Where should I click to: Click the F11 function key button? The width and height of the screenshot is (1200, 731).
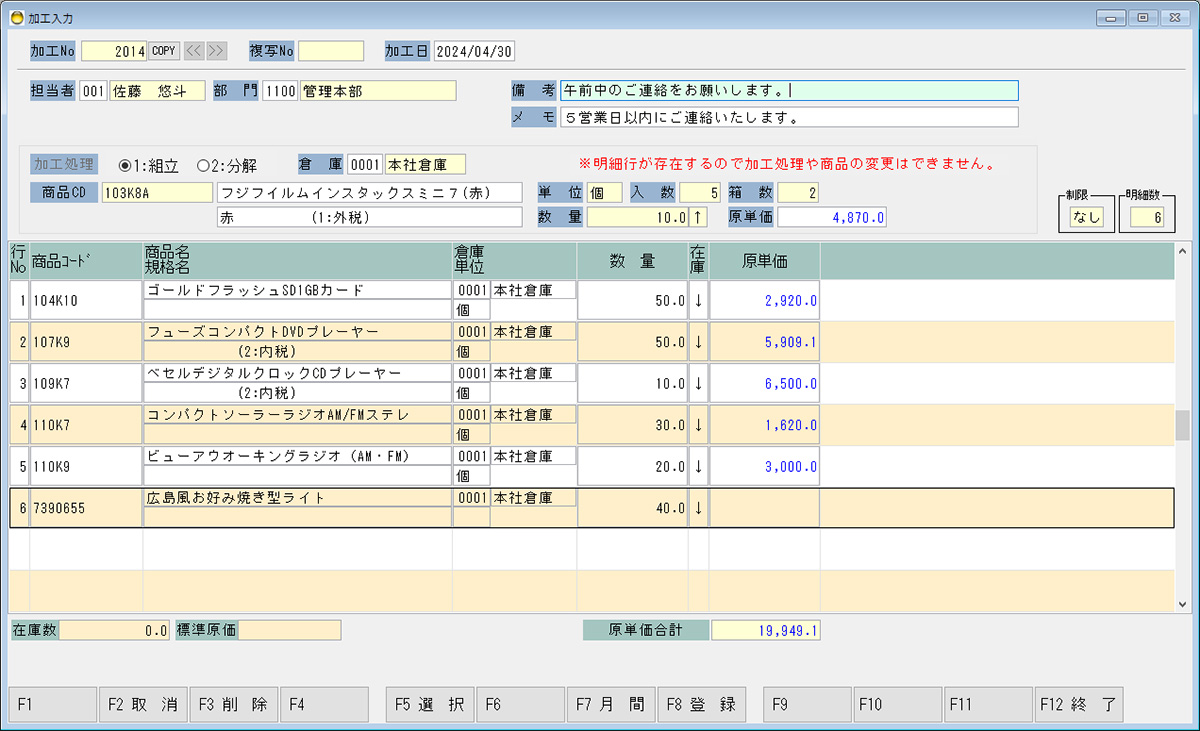pos(989,704)
